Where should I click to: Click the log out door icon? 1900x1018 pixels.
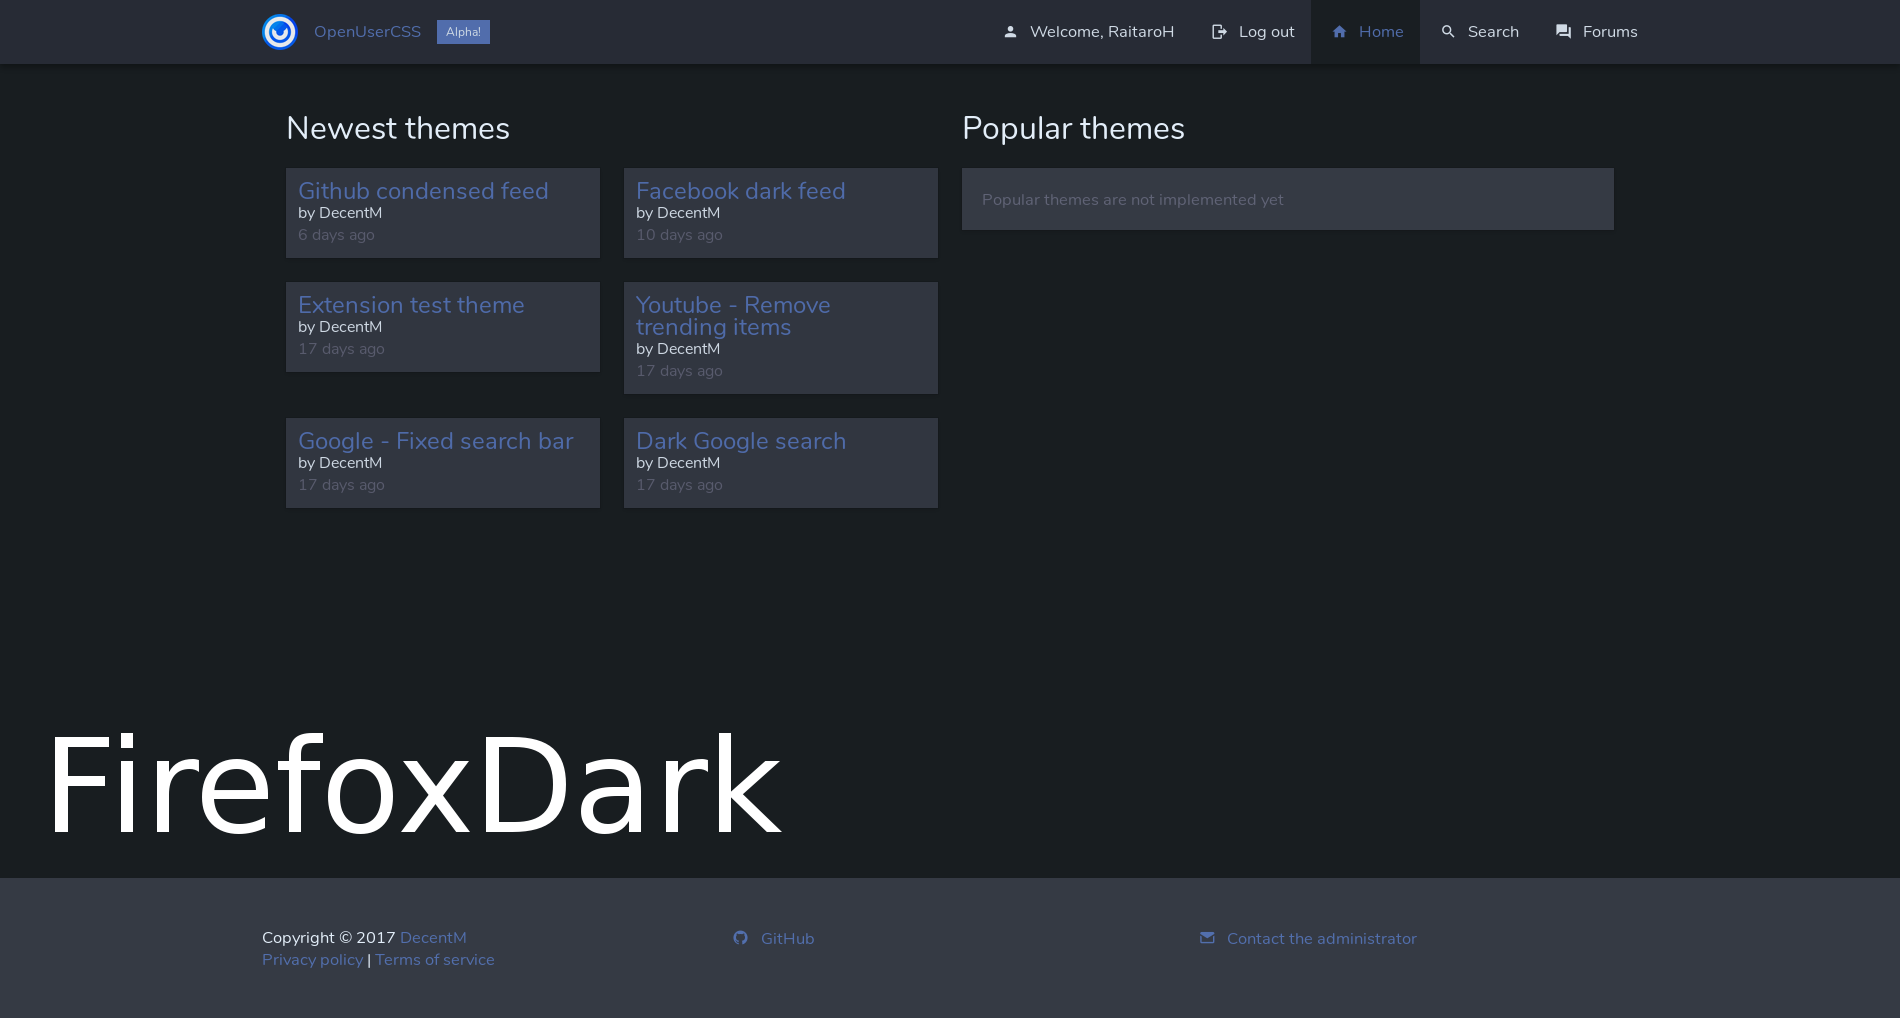click(1219, 32)
